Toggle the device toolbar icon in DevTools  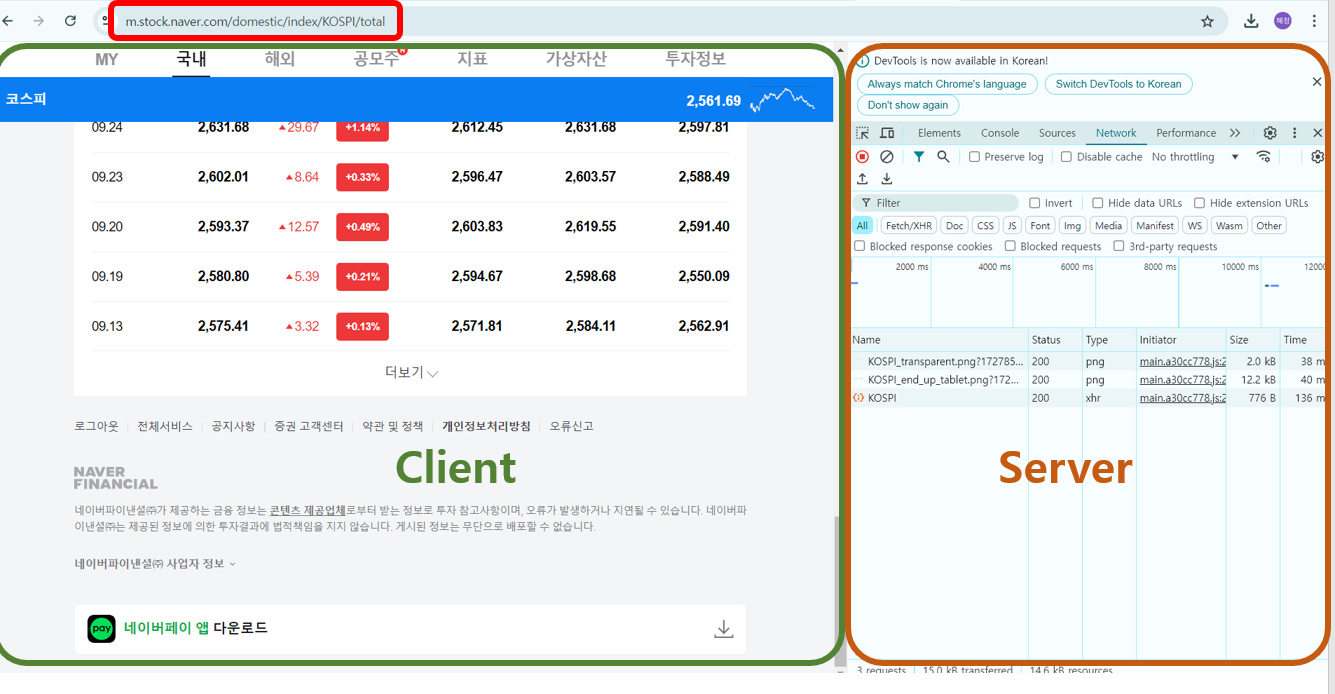pos(887,133)
